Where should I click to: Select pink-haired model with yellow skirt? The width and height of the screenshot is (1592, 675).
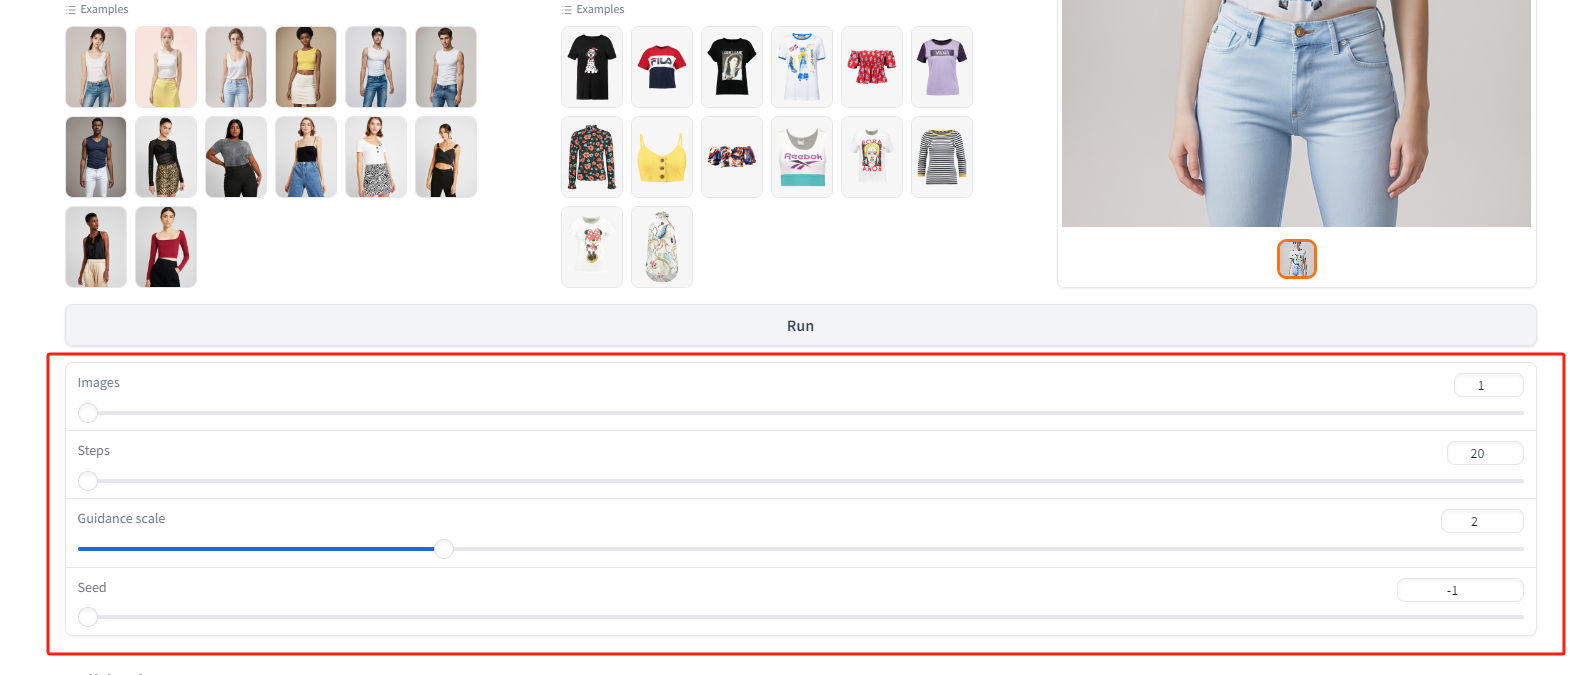166,67
